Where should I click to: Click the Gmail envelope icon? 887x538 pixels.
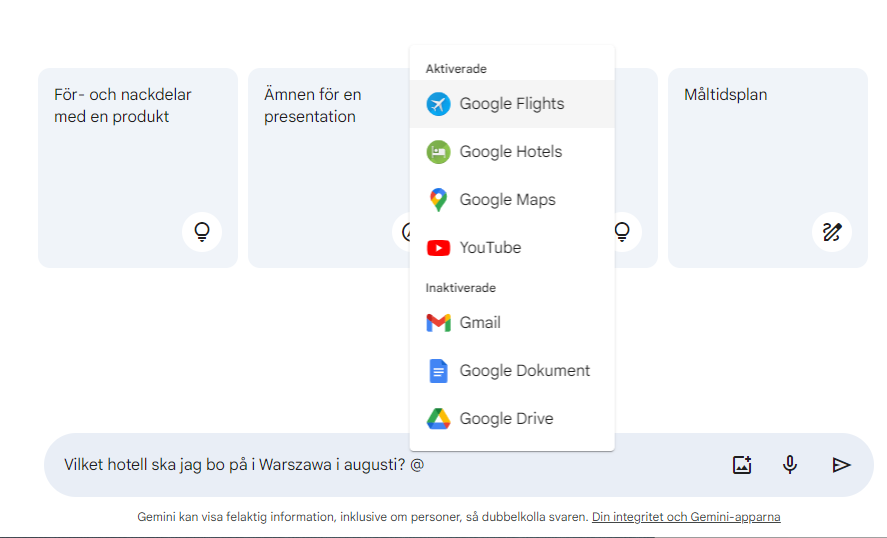[x=438, y=323]
